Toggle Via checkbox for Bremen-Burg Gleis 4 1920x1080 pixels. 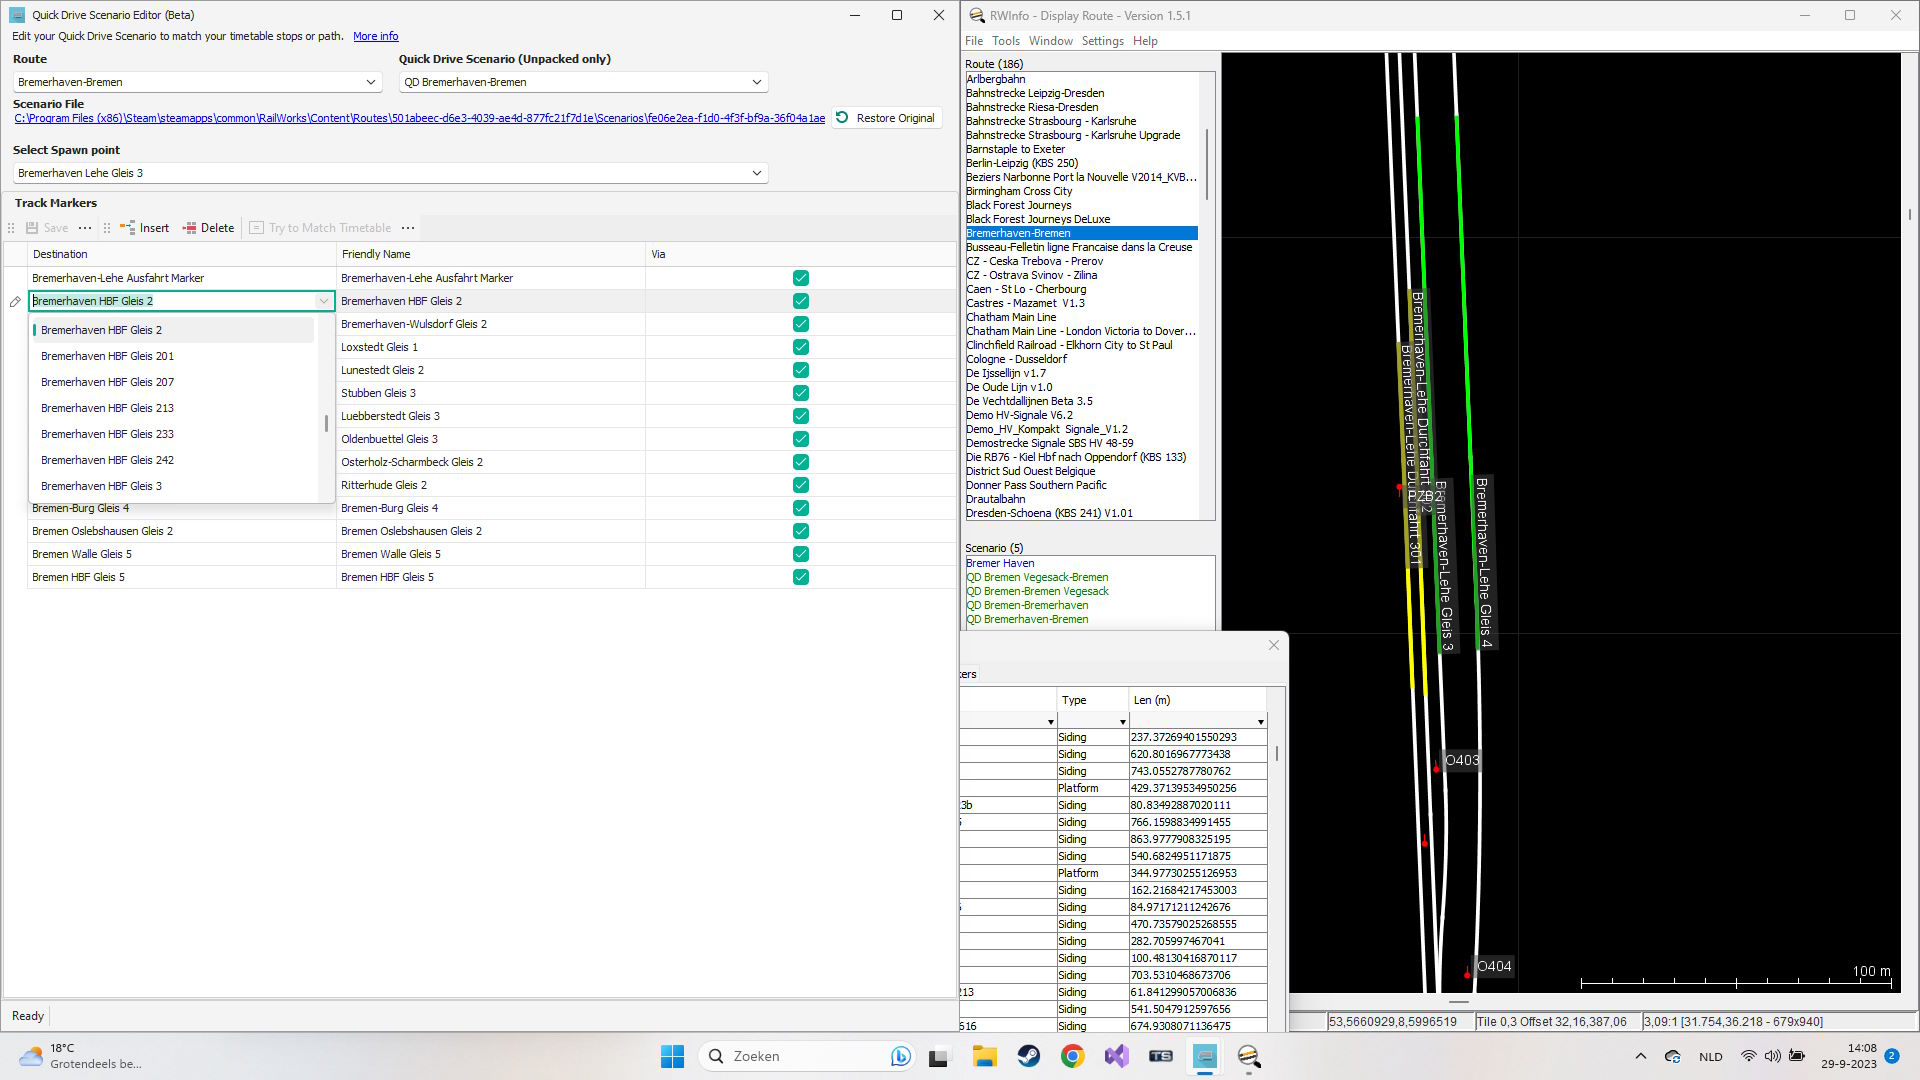coord(801,508)
